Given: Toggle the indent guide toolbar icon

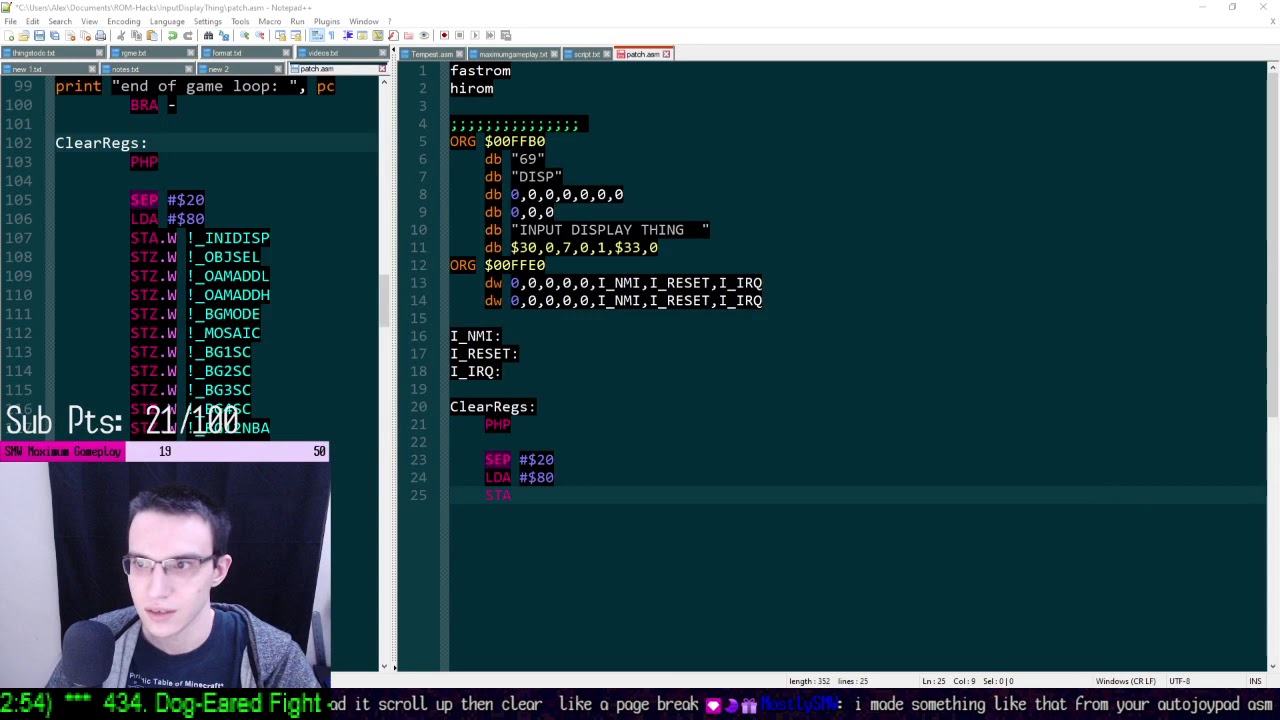Looking at the screenshot, I should [x=348, y=35].
